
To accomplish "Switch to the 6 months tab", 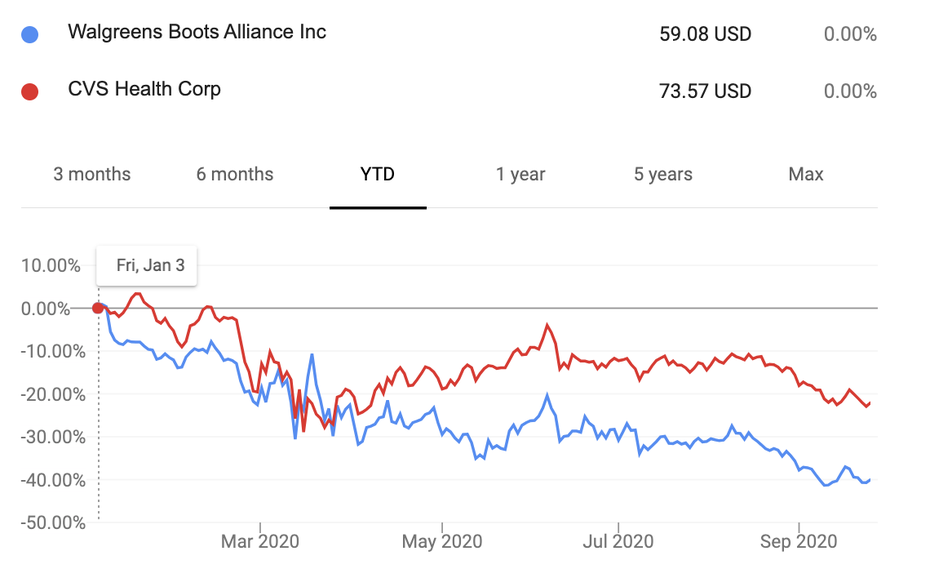I will [235, 174].
